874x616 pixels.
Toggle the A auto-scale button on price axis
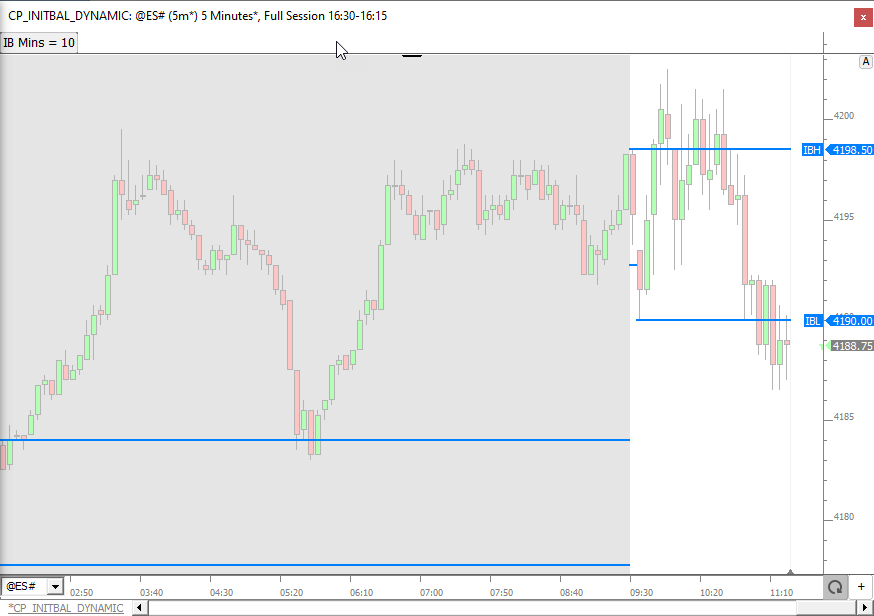(x=865, y=62)
